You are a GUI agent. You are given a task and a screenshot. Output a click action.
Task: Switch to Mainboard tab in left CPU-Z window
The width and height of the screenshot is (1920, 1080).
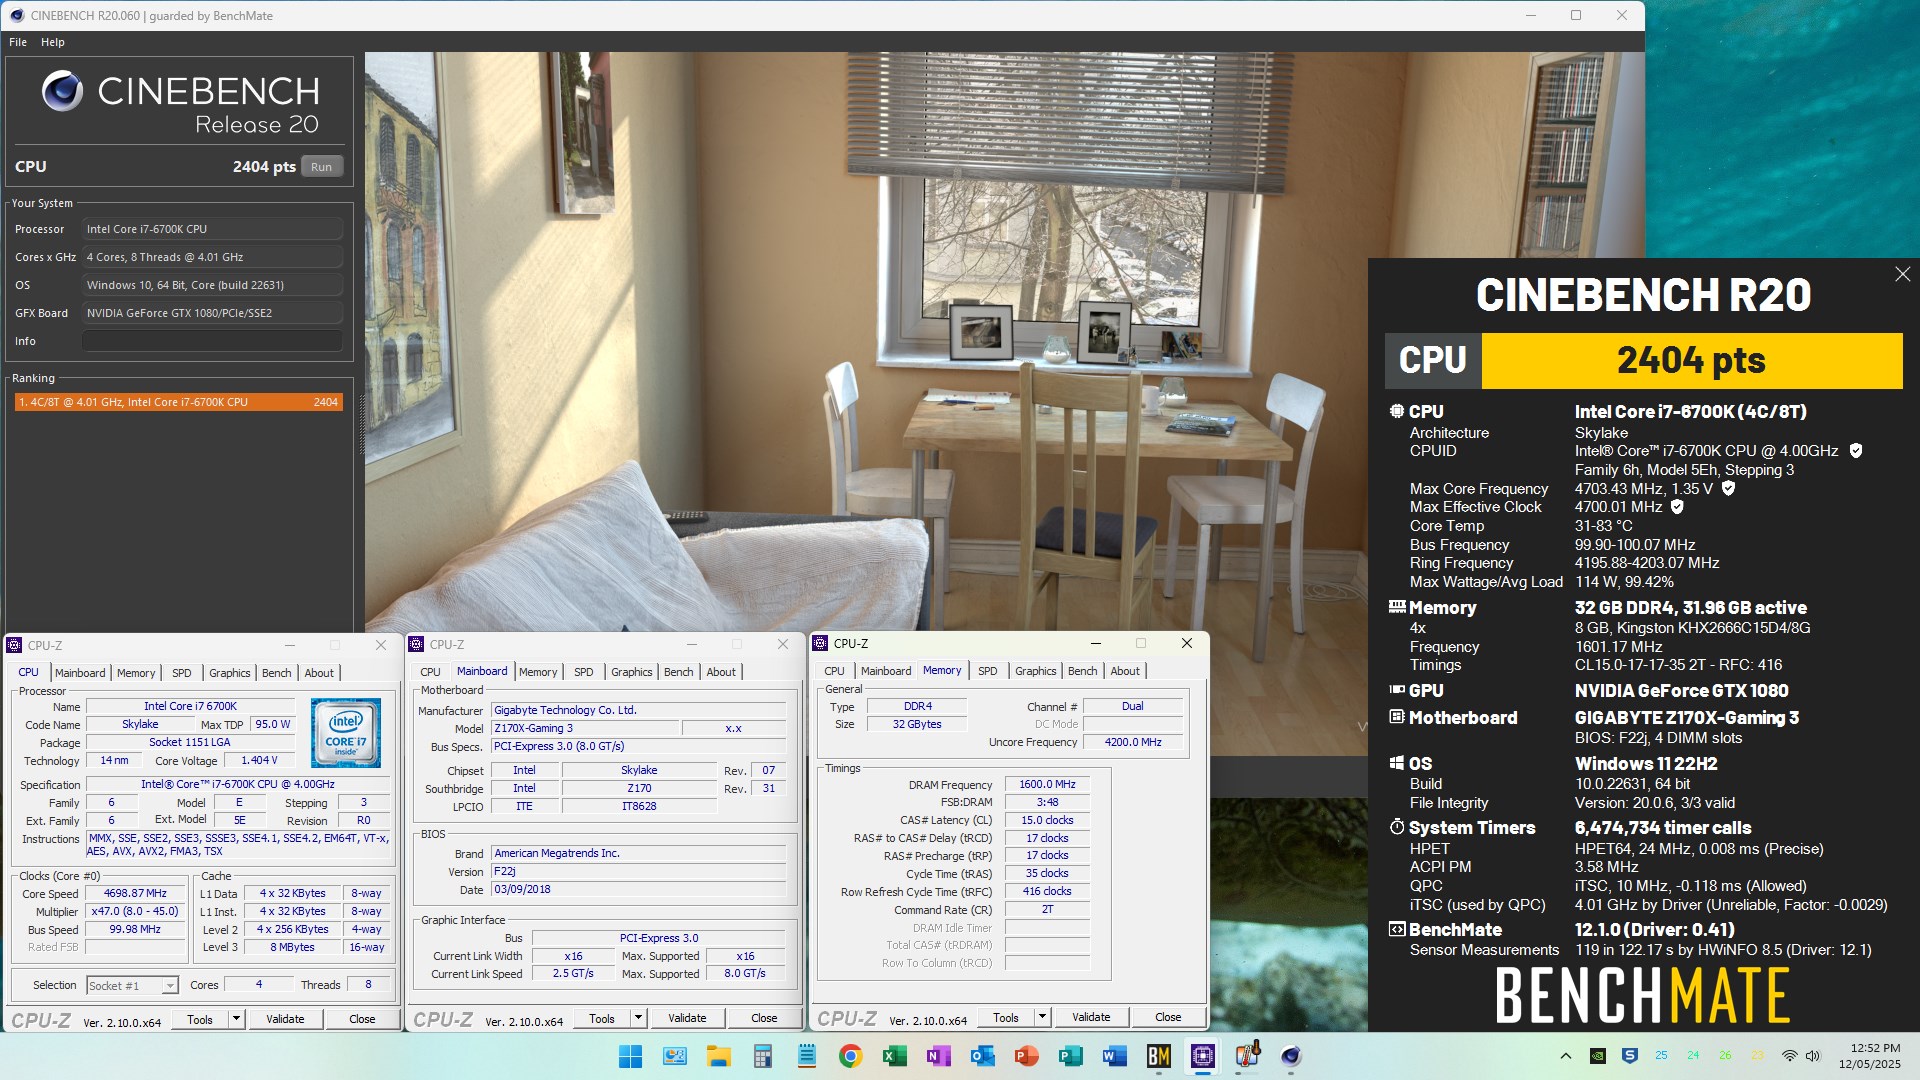80,673
